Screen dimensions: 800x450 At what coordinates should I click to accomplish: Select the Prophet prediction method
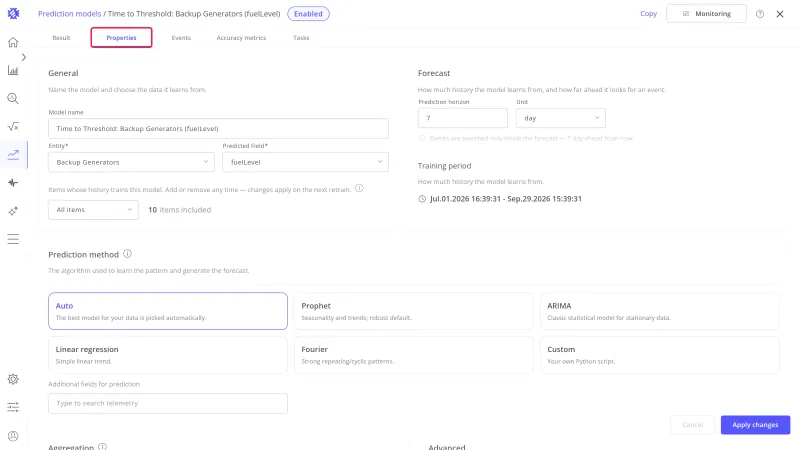pos(414,311)
